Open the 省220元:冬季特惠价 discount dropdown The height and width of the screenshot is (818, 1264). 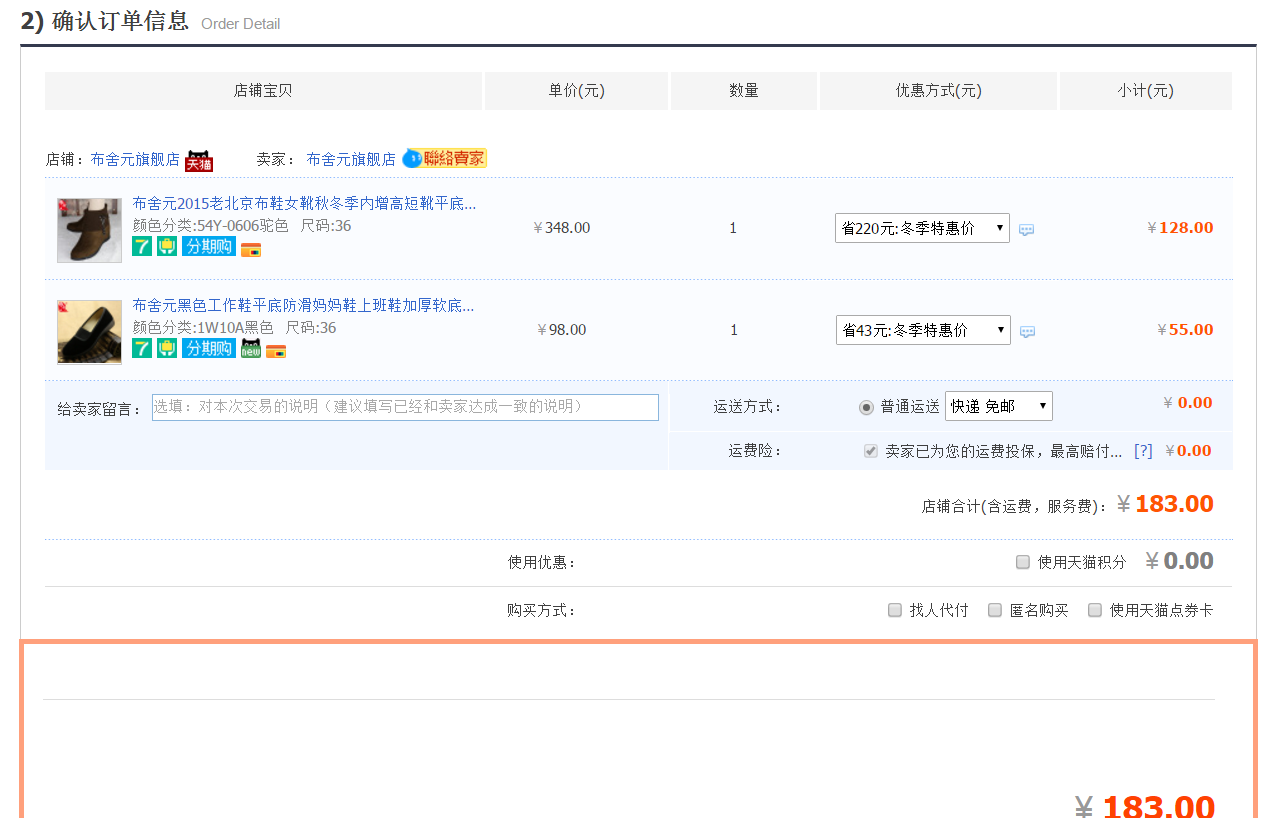(x=921, y=228)
